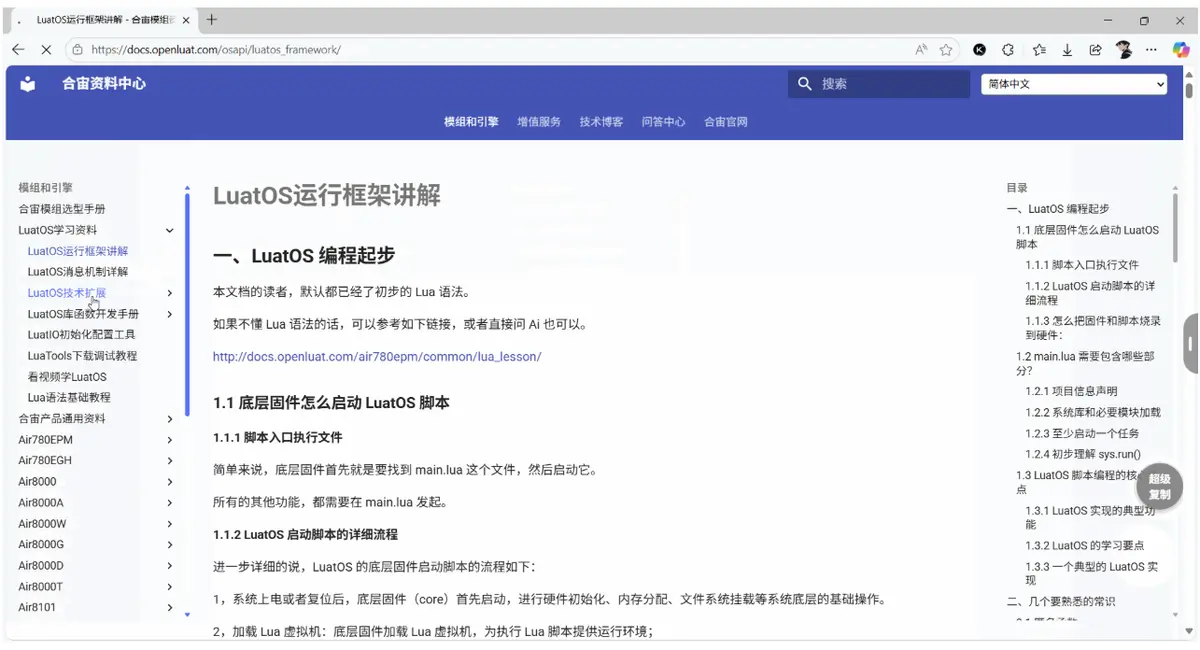Expand the 合宙产品通用资料 section

point(169,419)
